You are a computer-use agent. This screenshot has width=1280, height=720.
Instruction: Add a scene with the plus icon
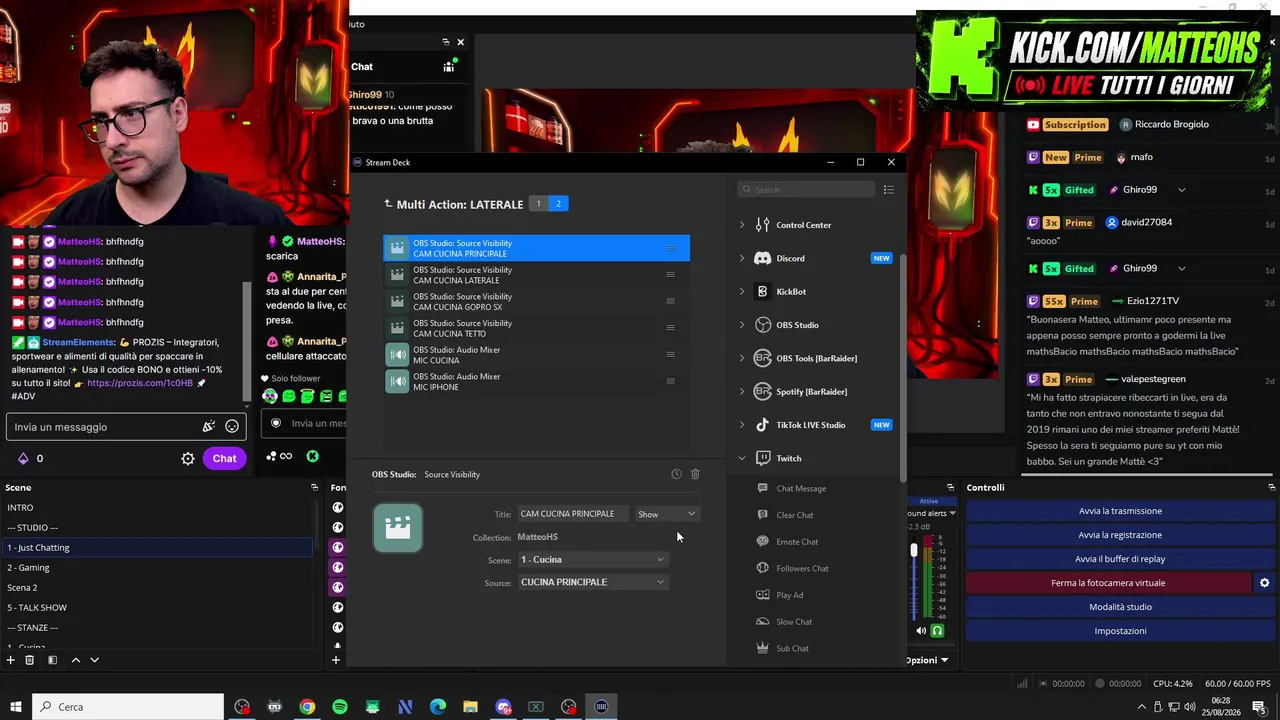(x=11, y=660)
